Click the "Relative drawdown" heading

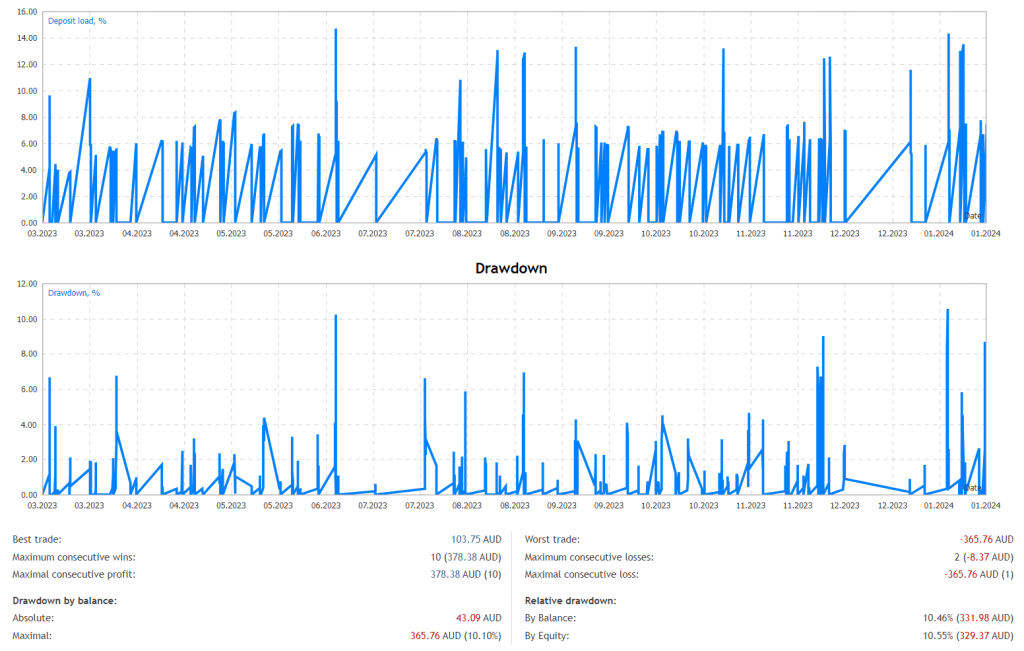click(571, 598)
